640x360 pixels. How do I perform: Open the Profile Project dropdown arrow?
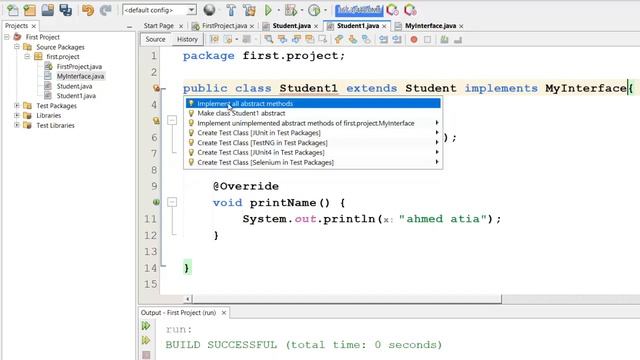(x=325, y=10)
